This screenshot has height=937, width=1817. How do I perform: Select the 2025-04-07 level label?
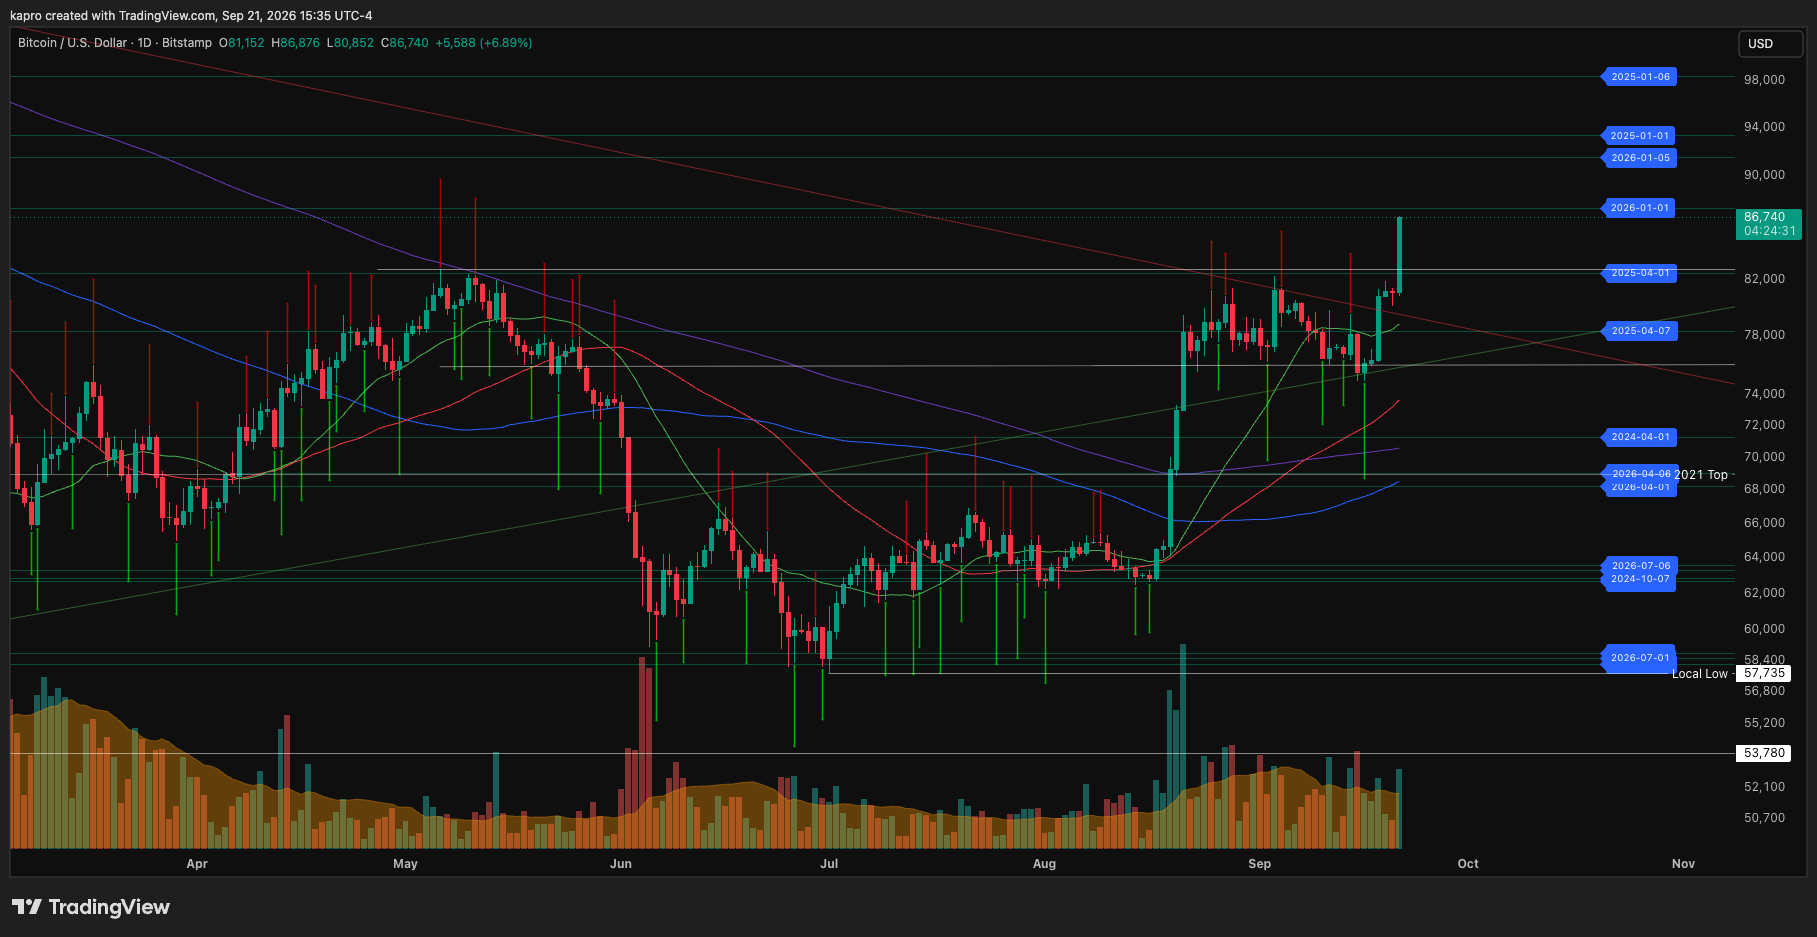(1640, 331)
